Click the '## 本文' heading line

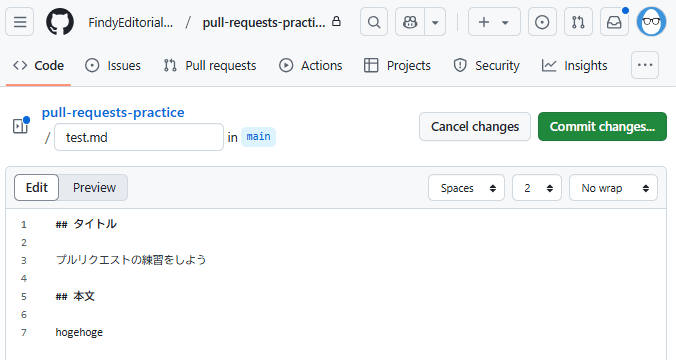tap(75, 296)
